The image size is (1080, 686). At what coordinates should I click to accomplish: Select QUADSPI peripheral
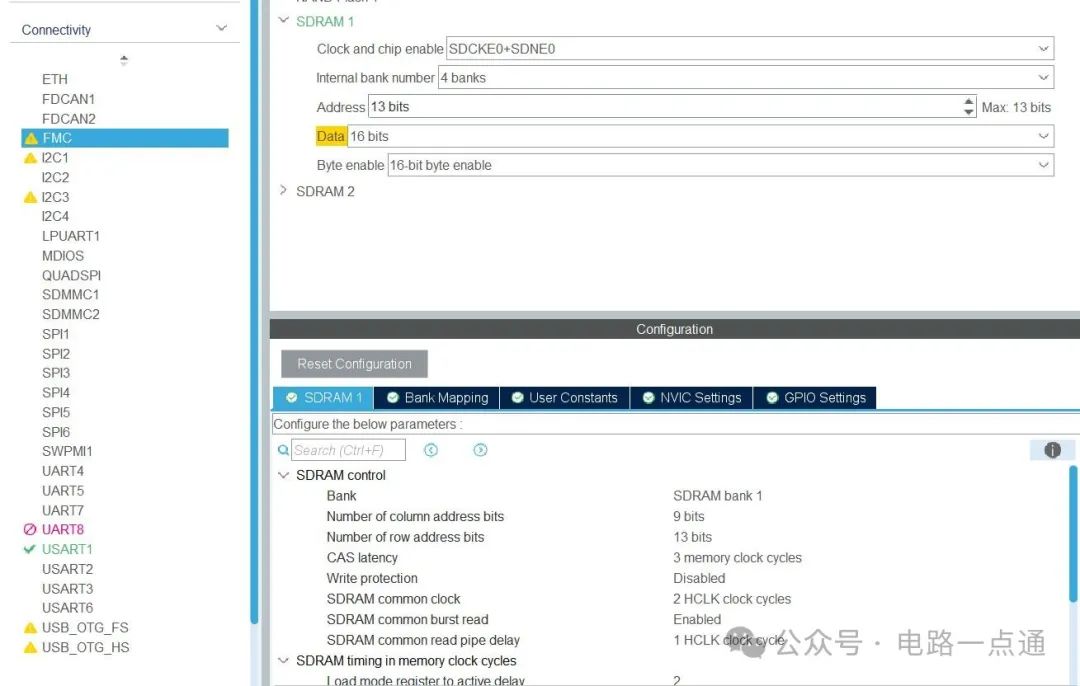[x=72, y=276]
